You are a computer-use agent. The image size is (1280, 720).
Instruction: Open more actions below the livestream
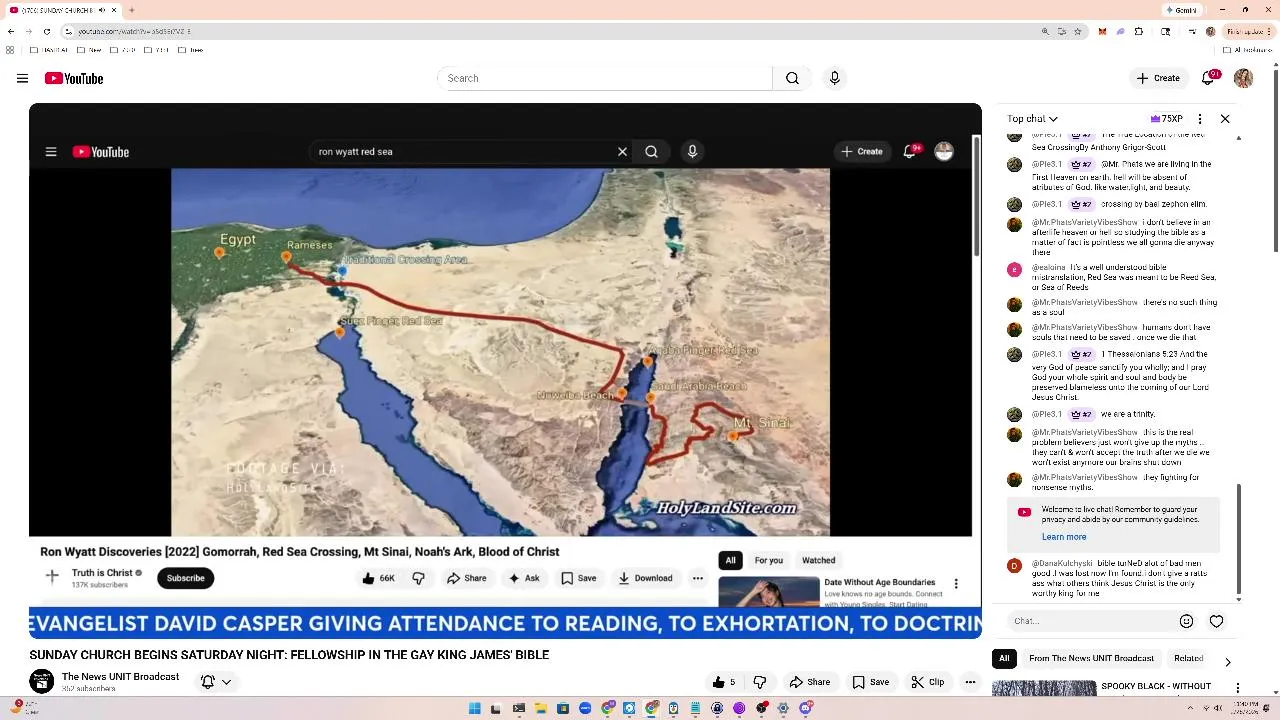(x=970, y=682)
